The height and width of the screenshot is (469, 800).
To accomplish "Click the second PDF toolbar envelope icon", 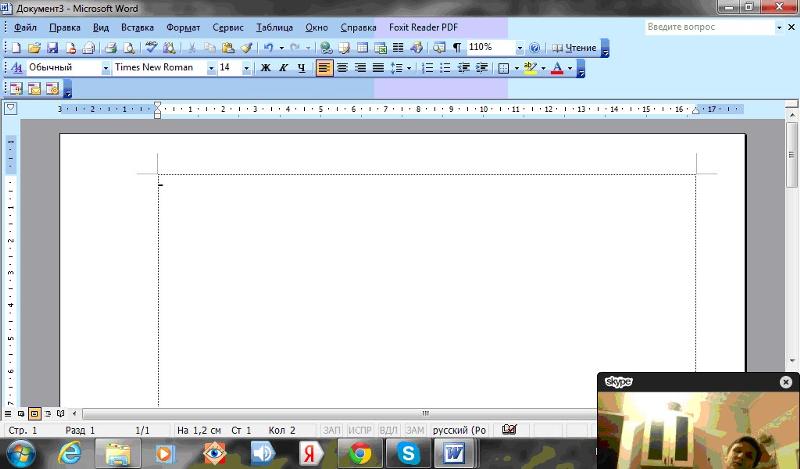I will 34,88.
